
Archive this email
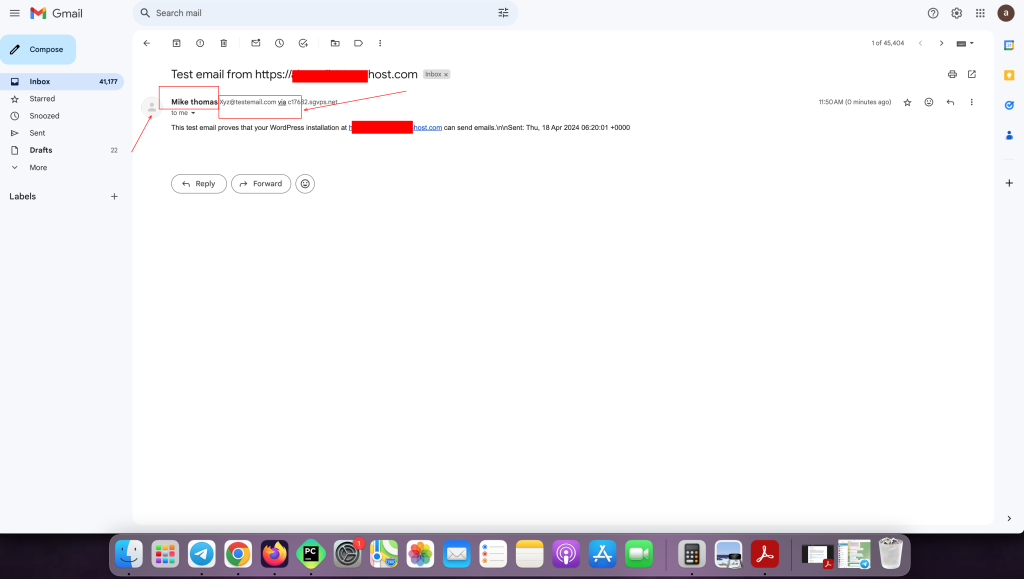[x=176, y=43]
